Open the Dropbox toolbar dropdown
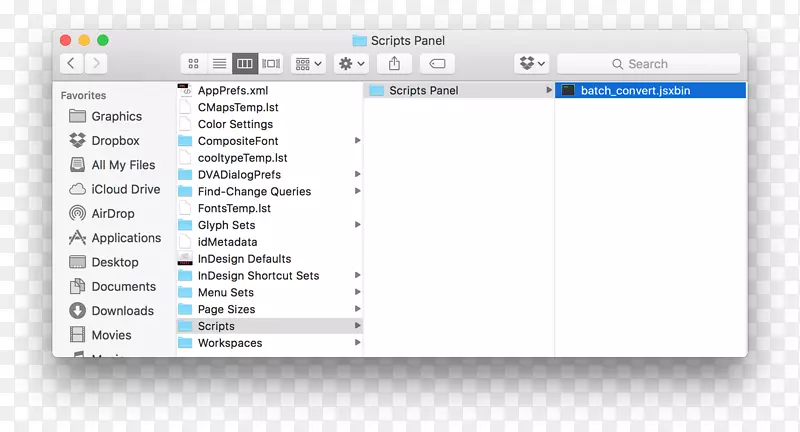The width and height of the screenshot is (800, 432). click(x=532, y=64)
